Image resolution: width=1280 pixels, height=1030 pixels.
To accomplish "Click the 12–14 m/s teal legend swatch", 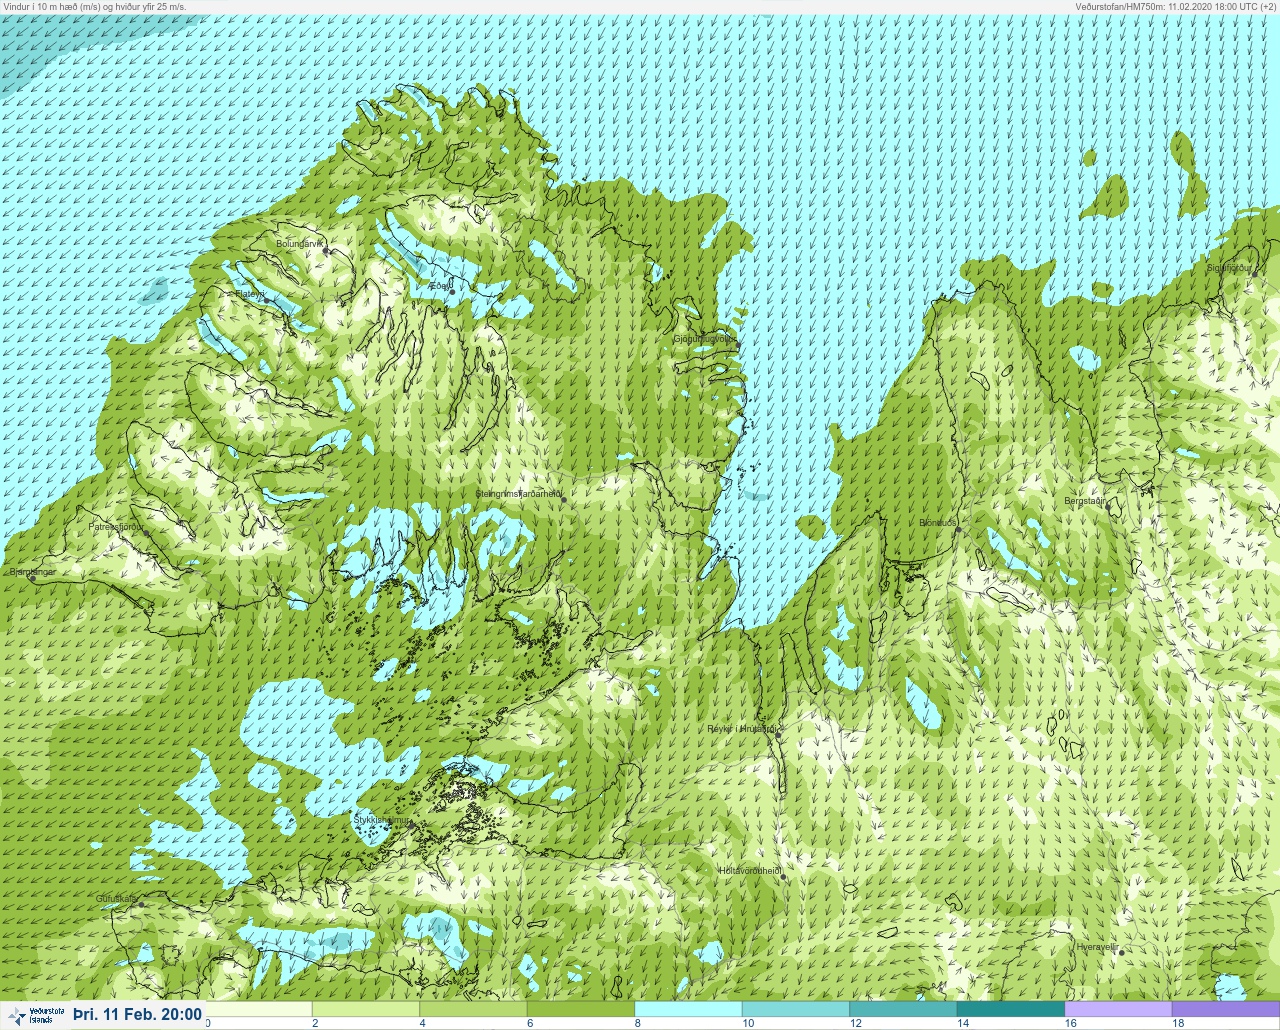I will (x=903, y=1009).
